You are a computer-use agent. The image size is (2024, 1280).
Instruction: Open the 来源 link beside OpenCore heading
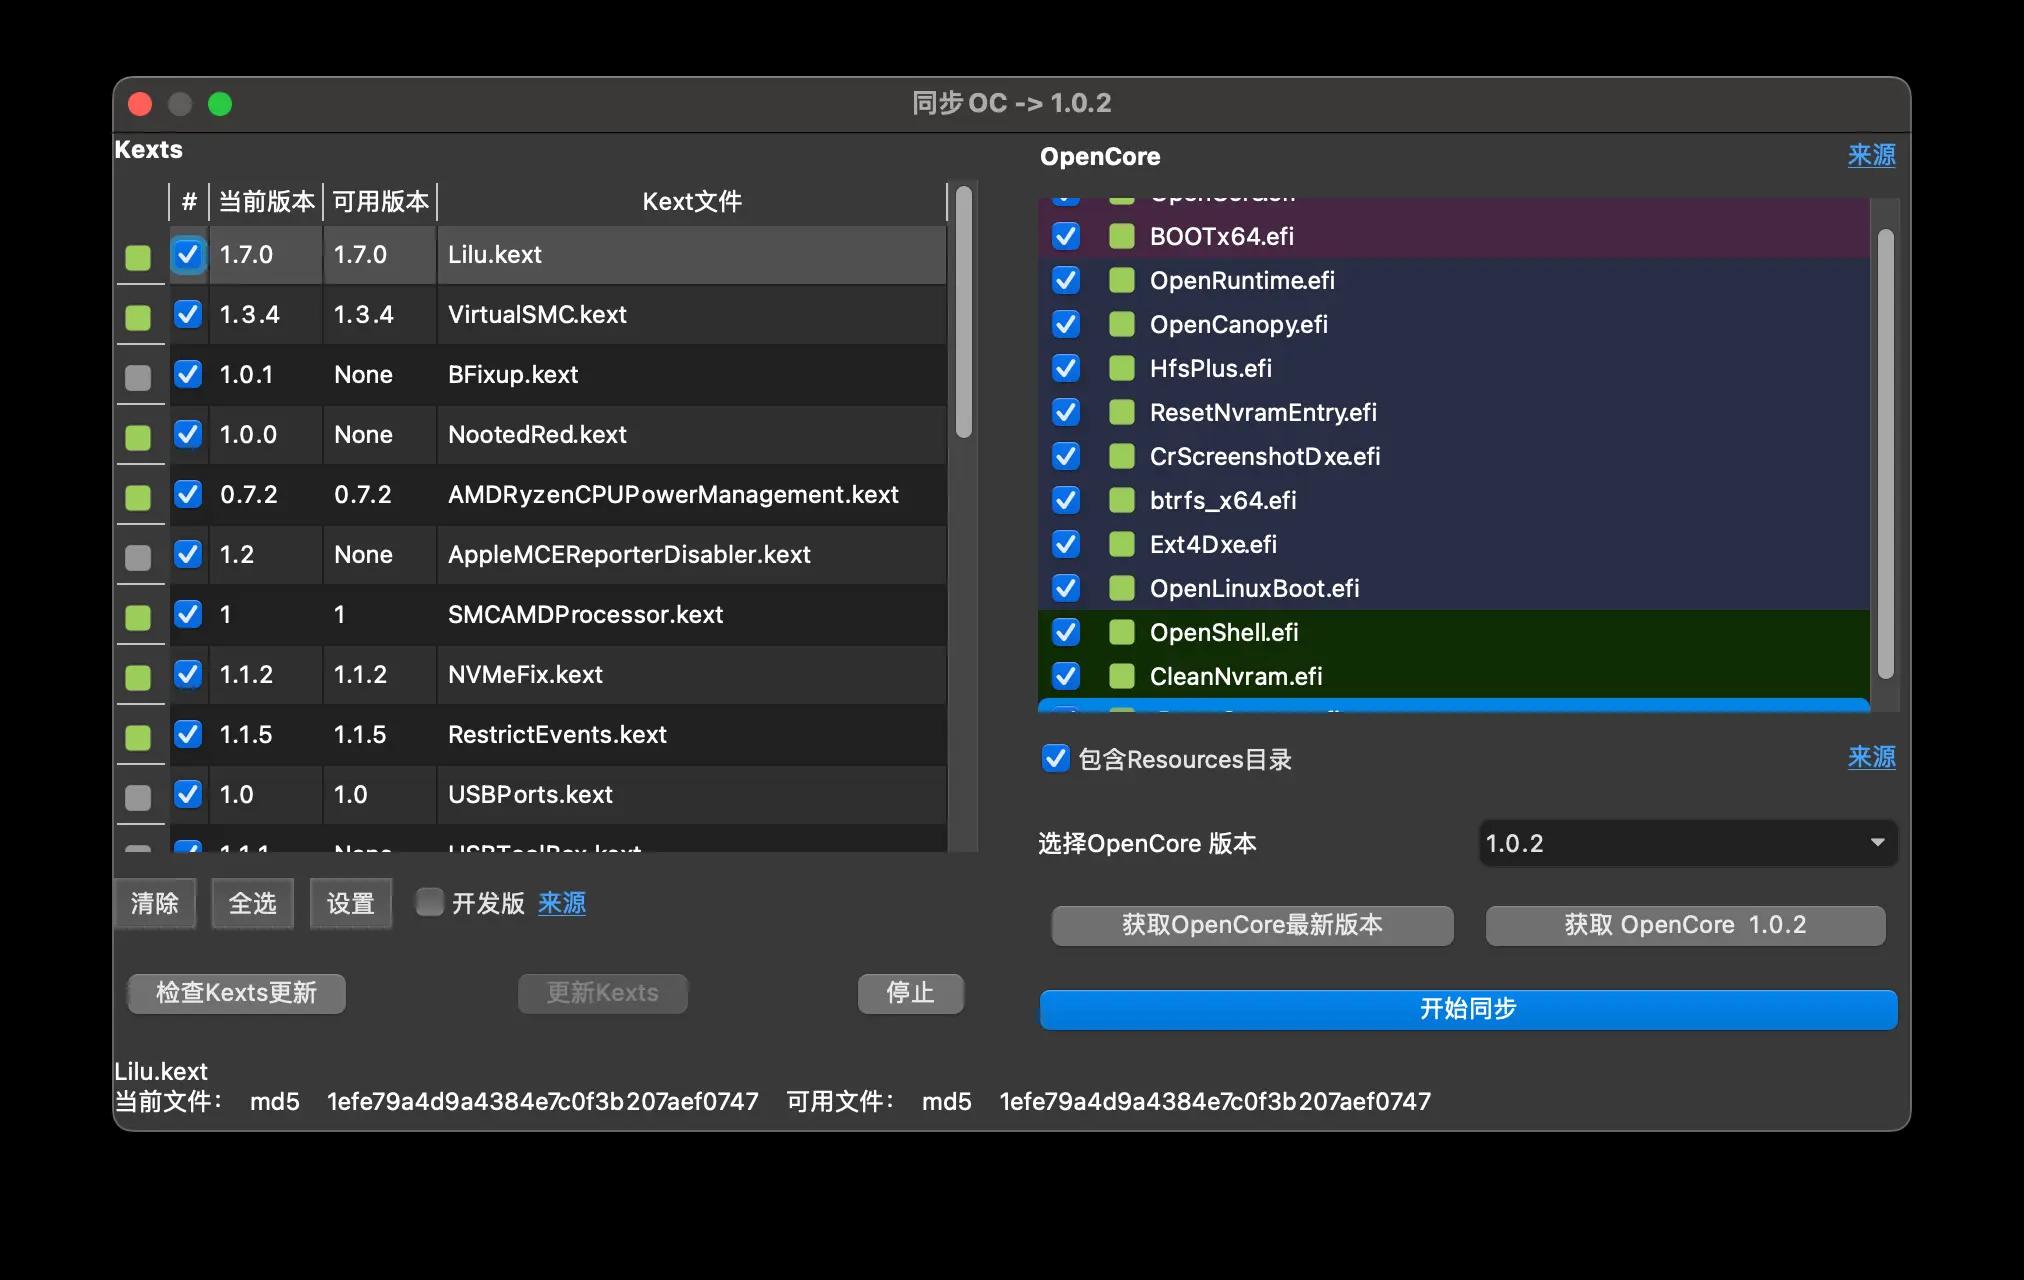(1872, 155)
